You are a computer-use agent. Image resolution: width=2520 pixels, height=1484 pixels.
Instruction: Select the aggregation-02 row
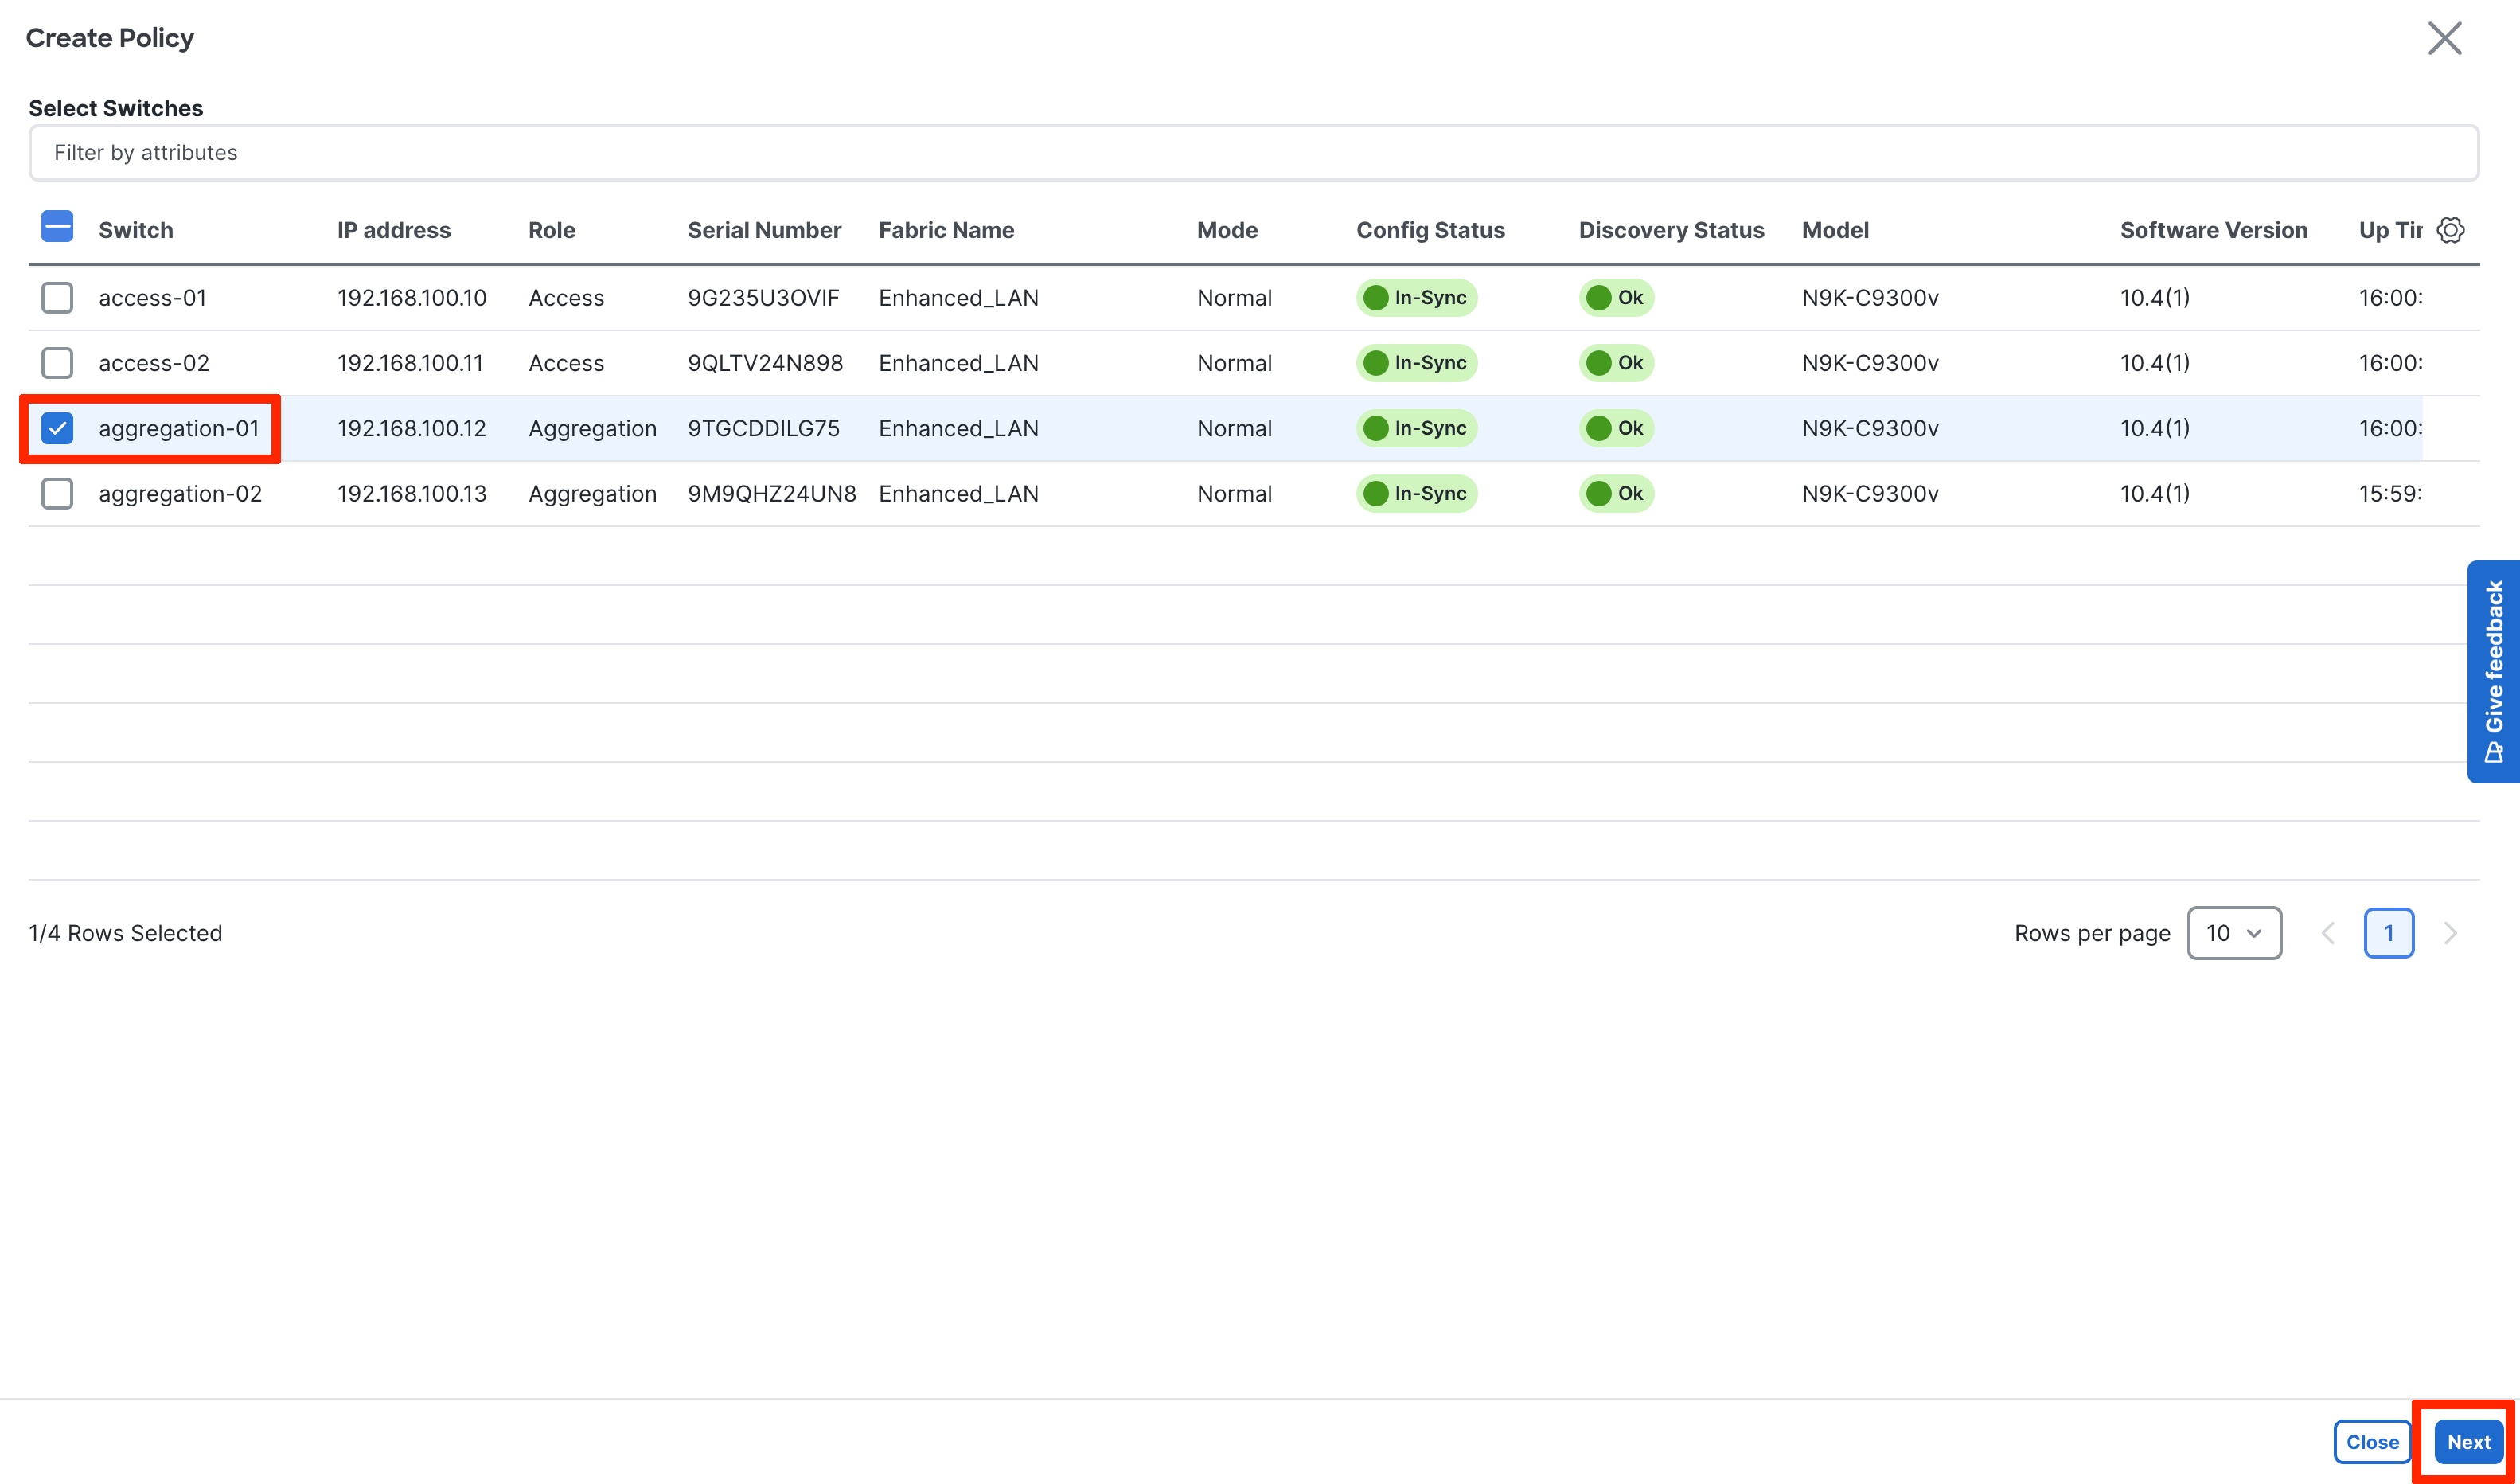pos(179,493)
